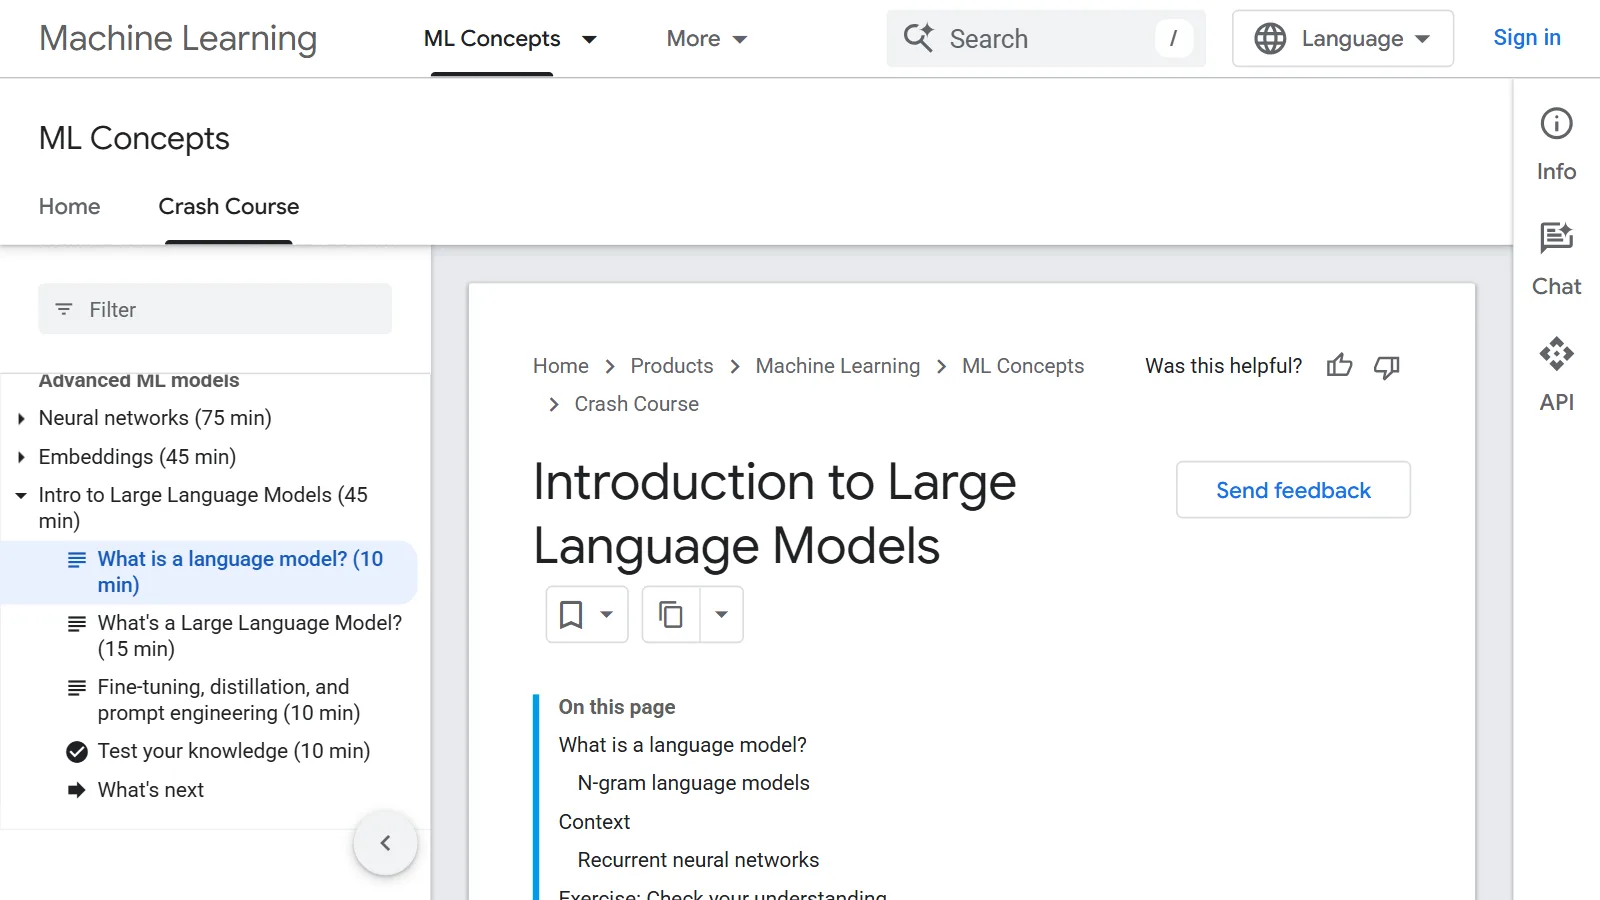
Task: Click the filter lines icon
Action: pos(64,309)
